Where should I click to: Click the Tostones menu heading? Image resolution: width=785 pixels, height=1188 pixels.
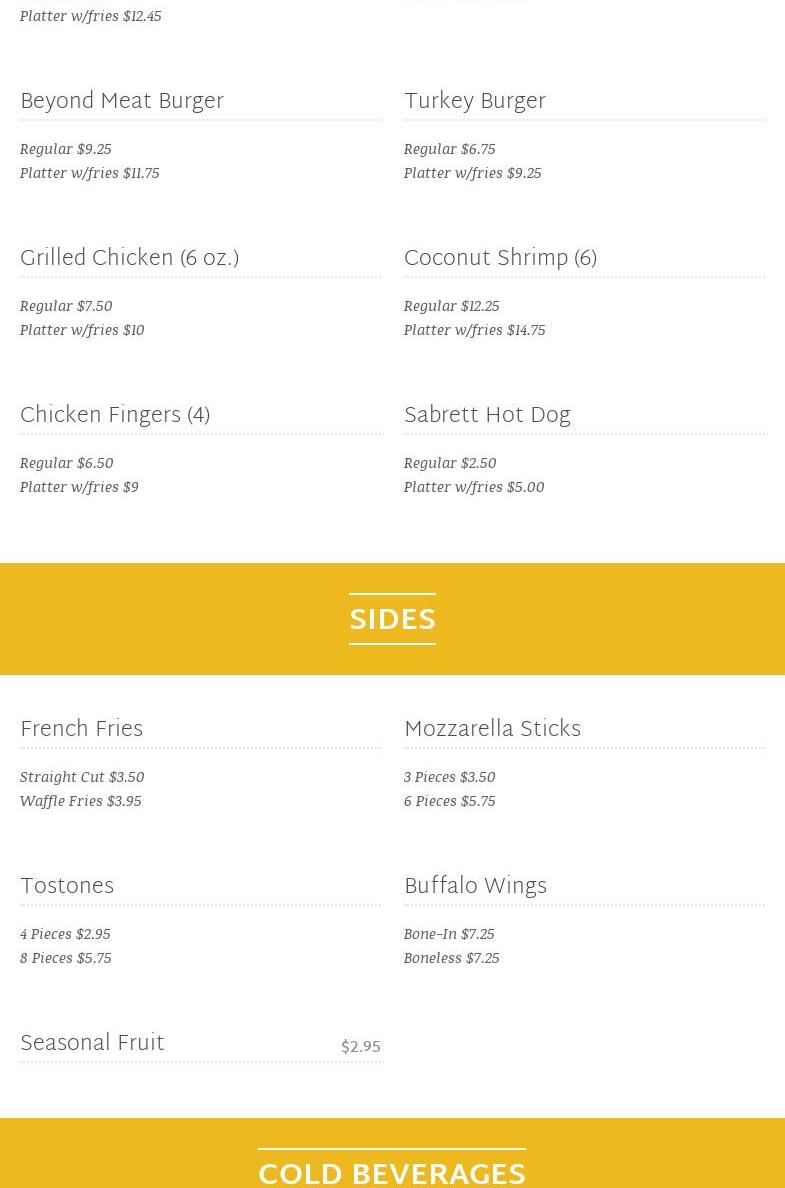click(67, 887)
